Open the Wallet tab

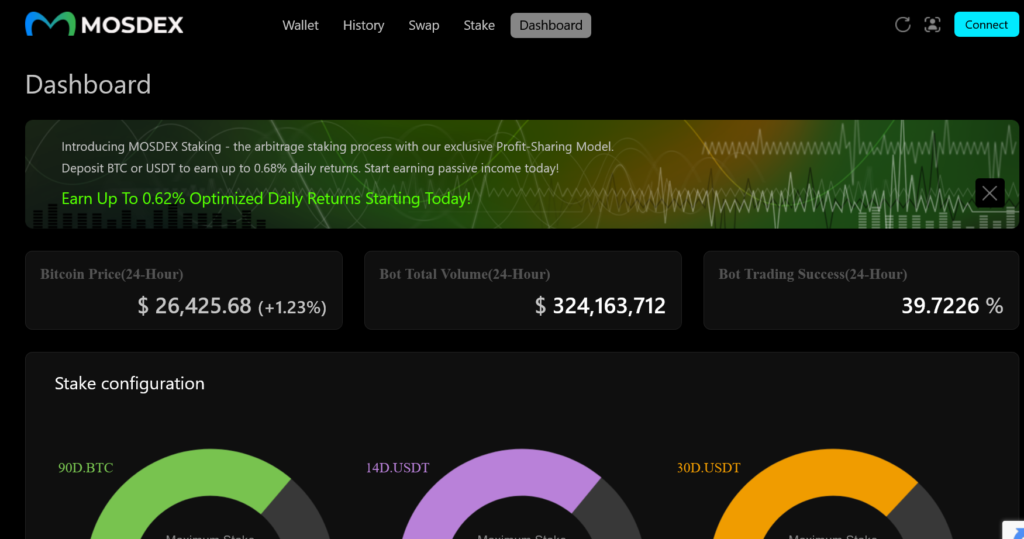point(300,25)
